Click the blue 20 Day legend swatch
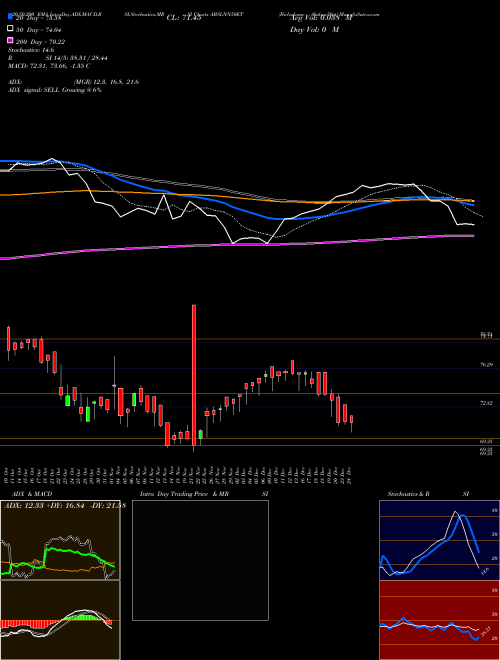Image resolution: width=500 pixels, height=660 pixels. point(11,17)
